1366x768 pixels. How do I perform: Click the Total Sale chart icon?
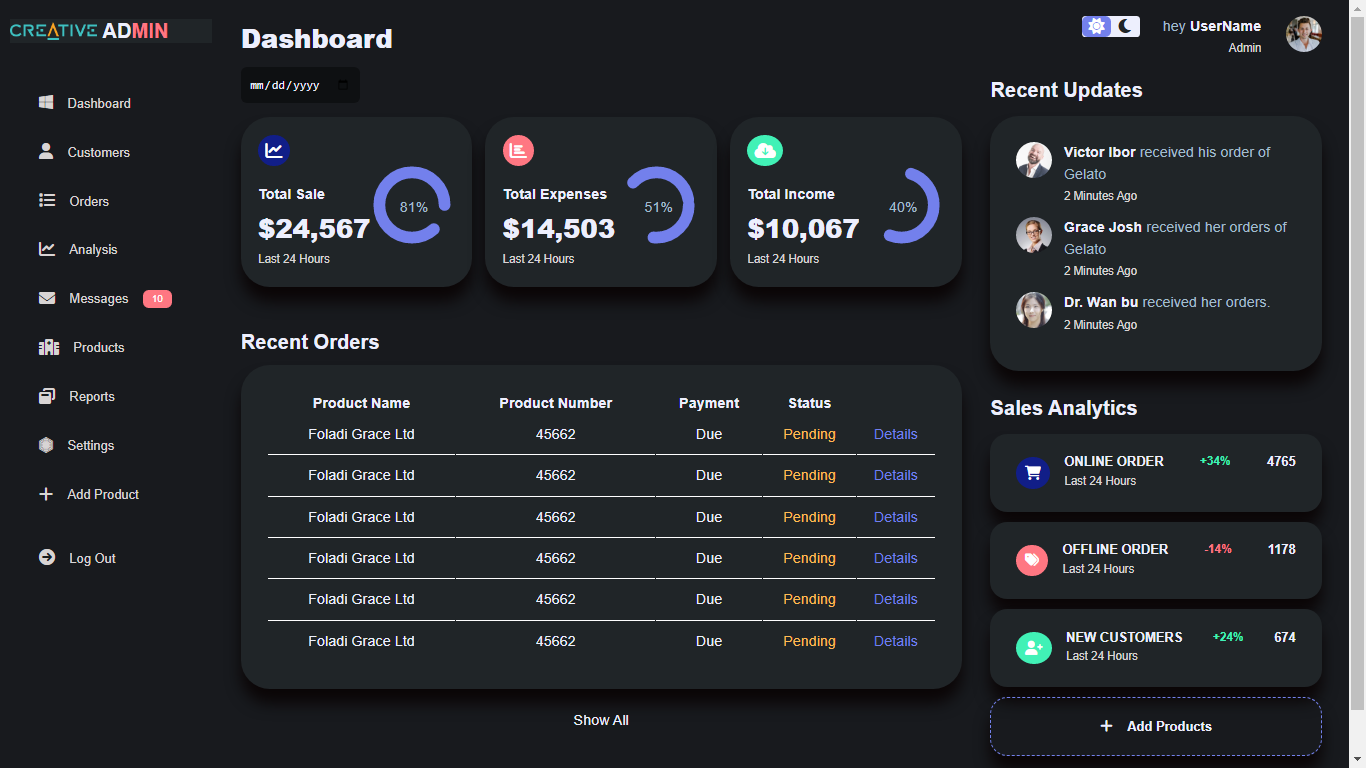[x=274, y=150]
